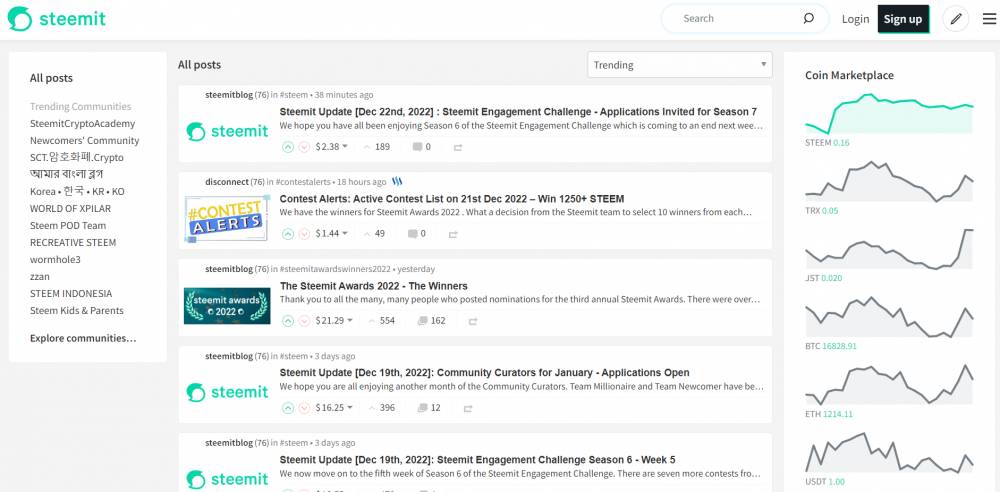Resteem The Steemit Awards 2022 post
The height and width of the screenshot is (492, 1000).
tap(473, 321)
